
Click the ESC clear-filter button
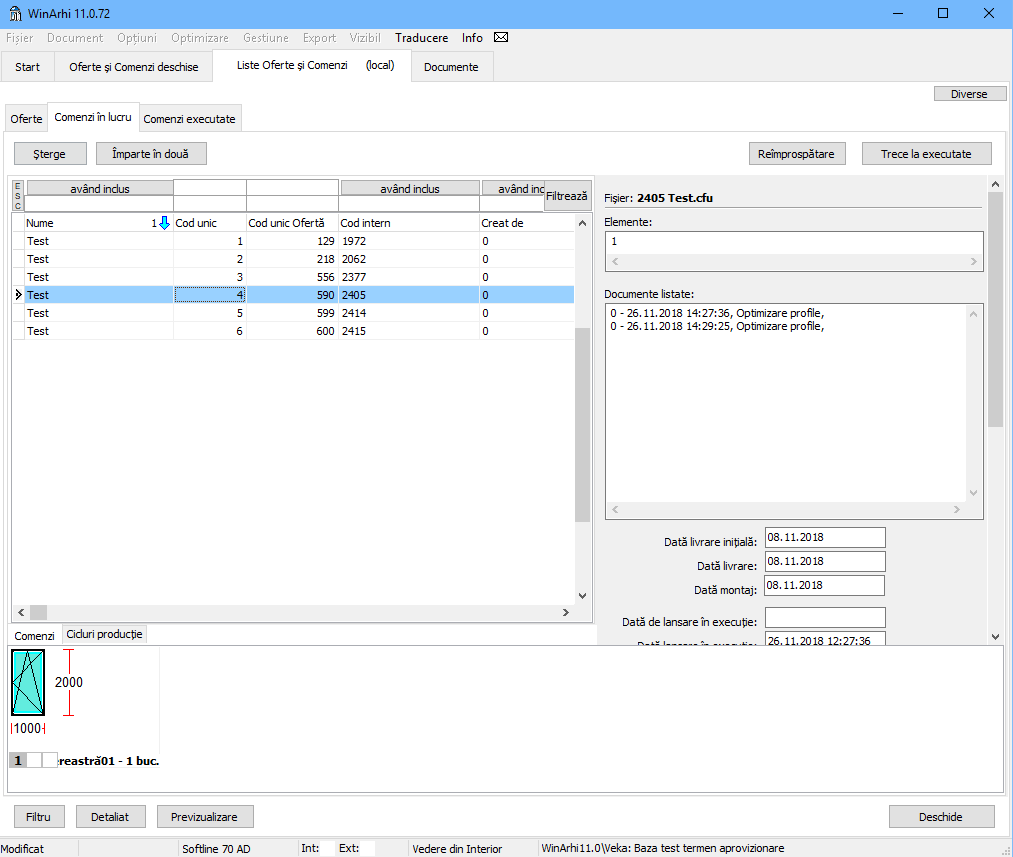pyautogui.click(x=17, y=195)
